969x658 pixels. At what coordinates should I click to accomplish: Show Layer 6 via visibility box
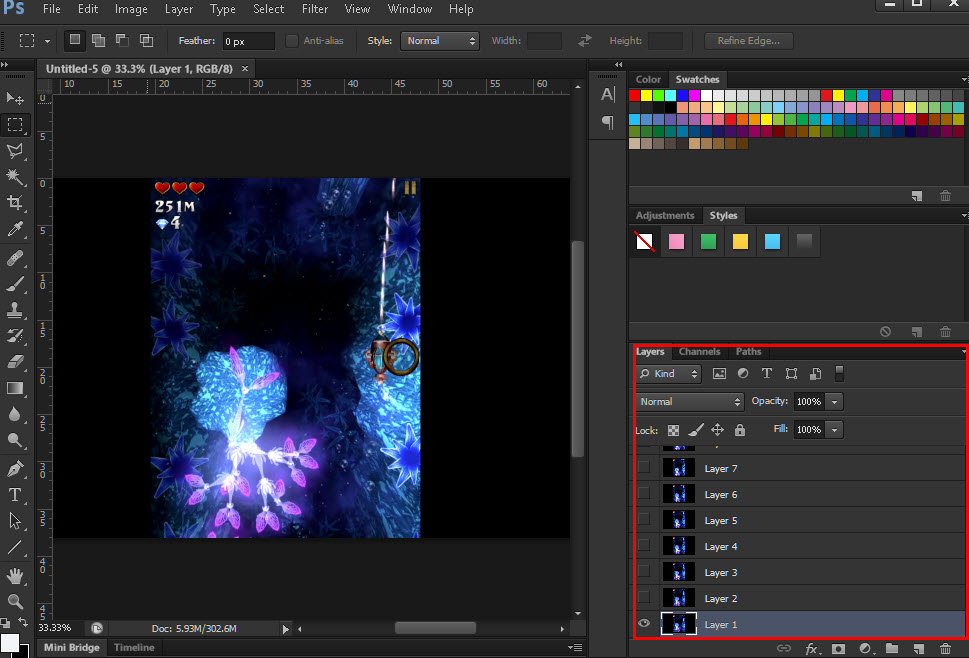(x=644, y=494)
